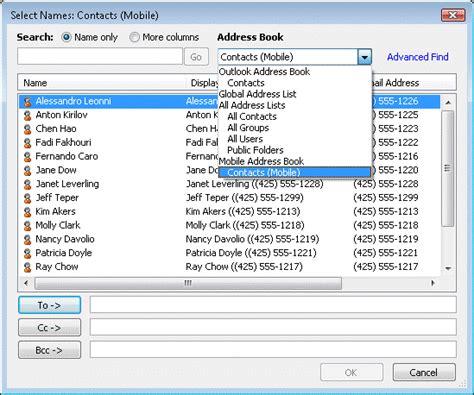Screen dimensions: 474x395
Task: Open the Advanced Find link
Action: point(417,57)
